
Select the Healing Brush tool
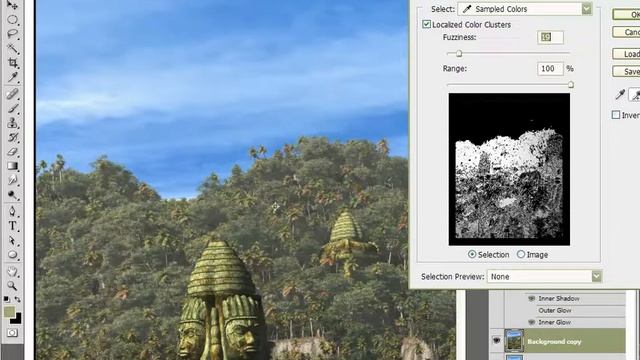pyautogui.click(x=12, y=94)
